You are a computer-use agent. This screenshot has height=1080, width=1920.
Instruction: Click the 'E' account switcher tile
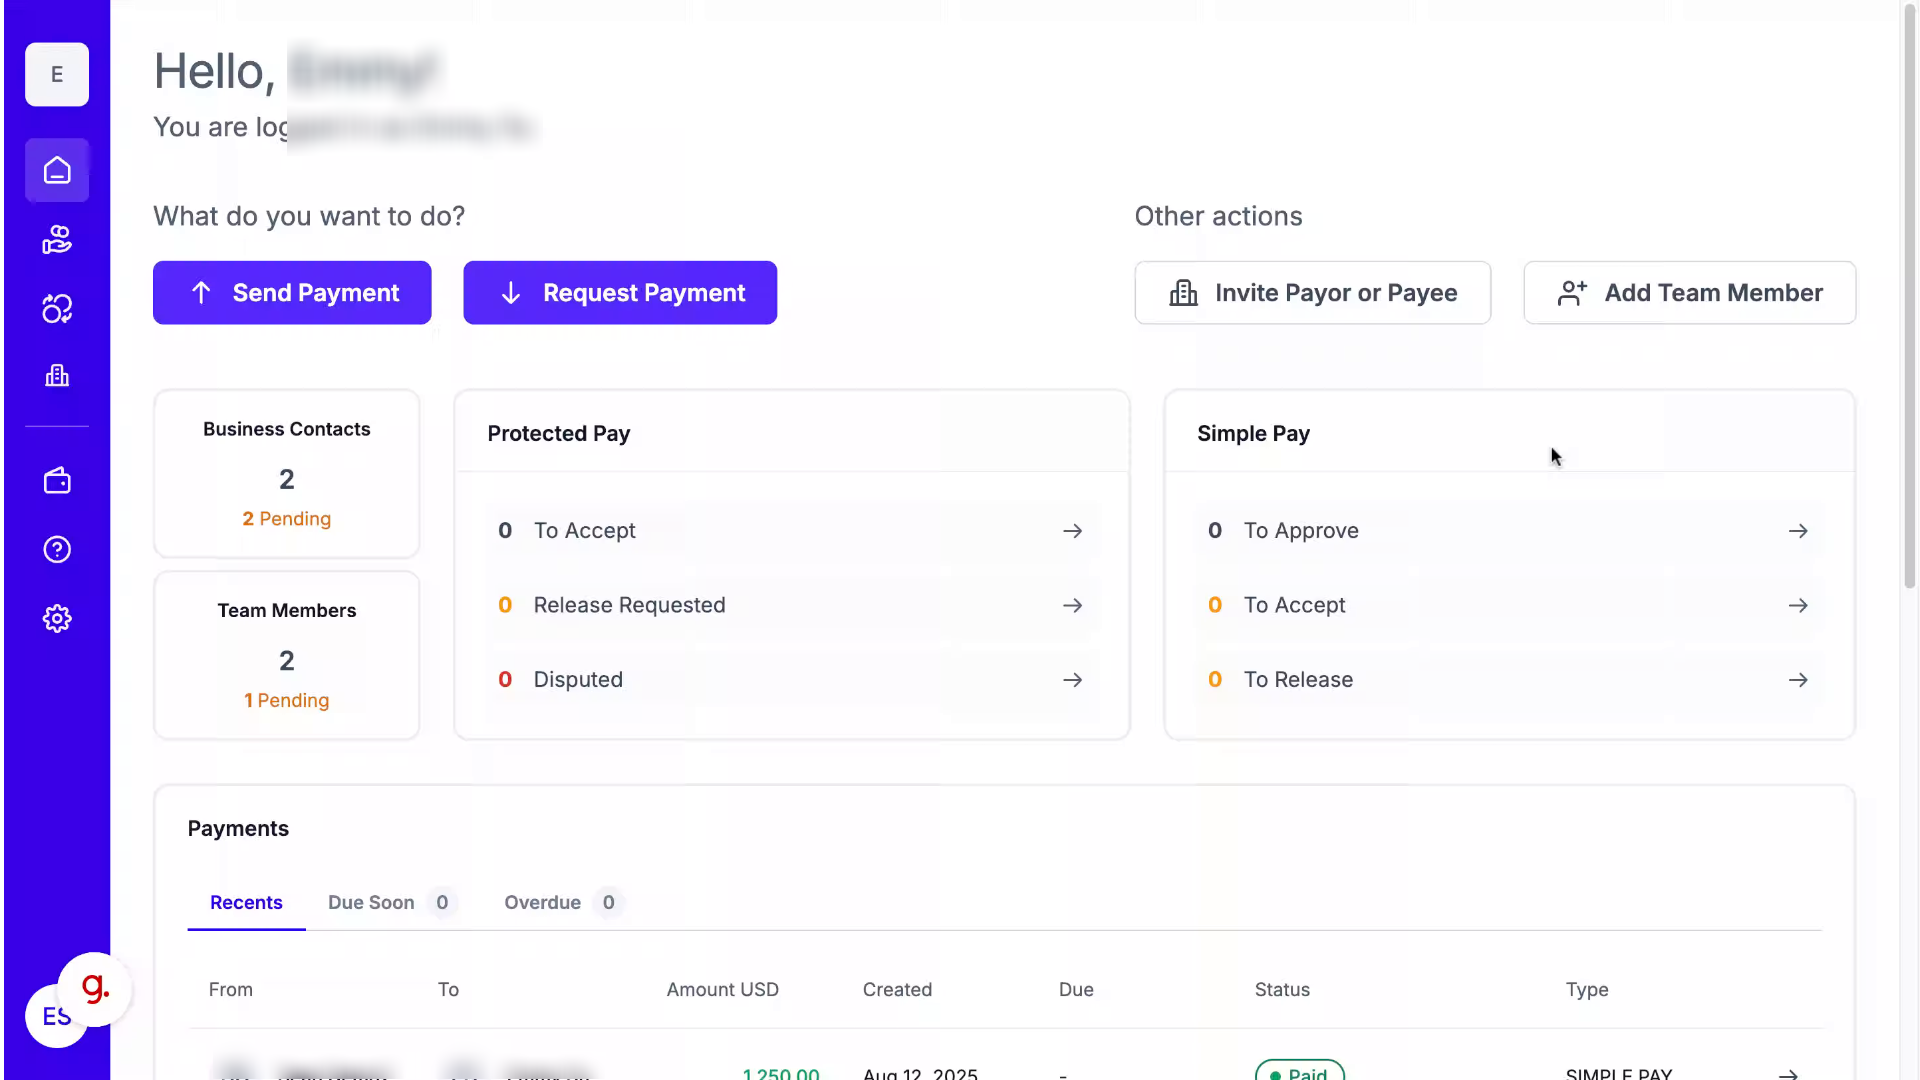point(57,75)
